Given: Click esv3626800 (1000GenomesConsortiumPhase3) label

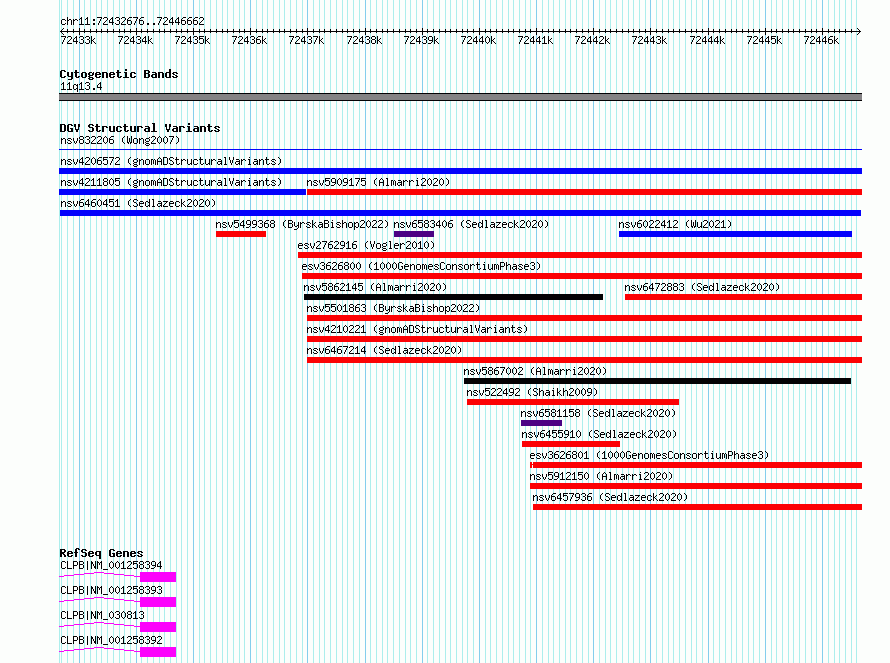Looking at the screenshot, I should click(x=421, y=266).
